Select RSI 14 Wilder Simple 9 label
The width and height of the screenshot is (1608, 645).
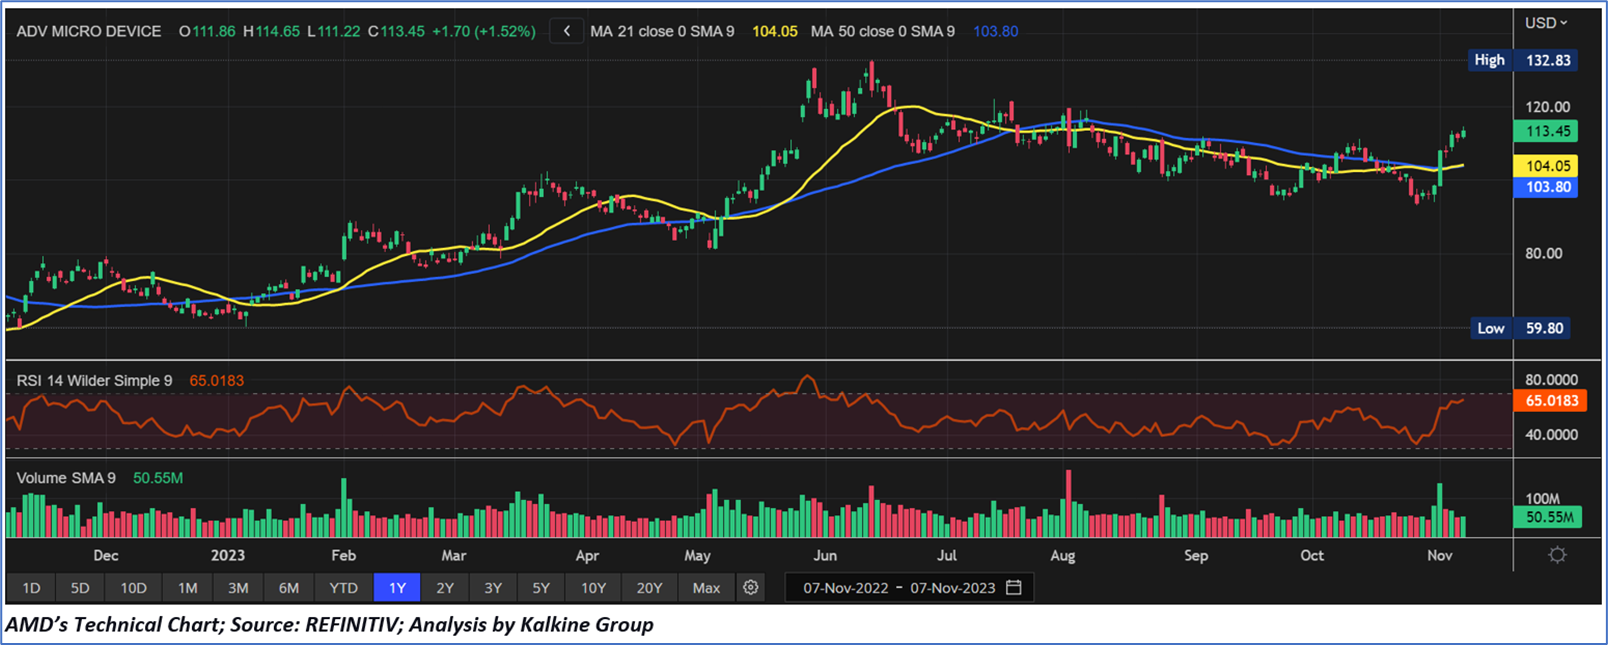pyautogui.click(x=95, y=381)
